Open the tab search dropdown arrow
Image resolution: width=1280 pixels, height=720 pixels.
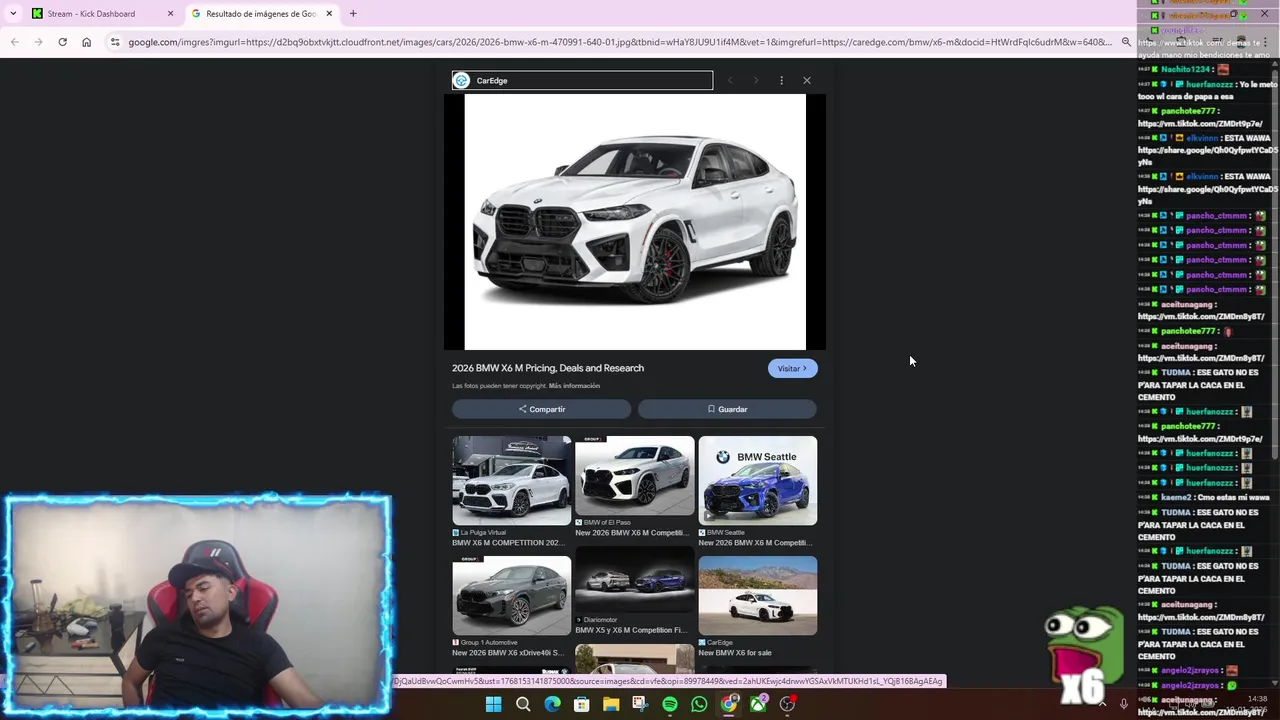tap(12, 14)
